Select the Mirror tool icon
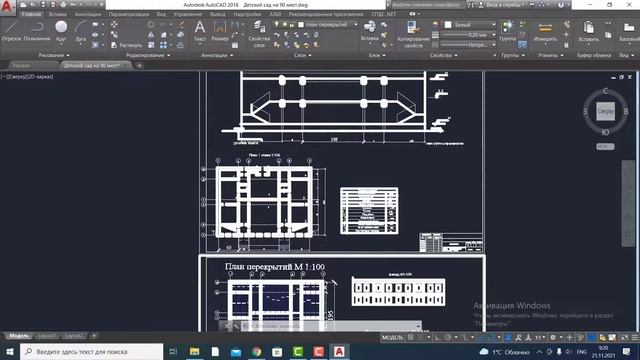This screenshot has height=360, width=640. coord(151,35)
